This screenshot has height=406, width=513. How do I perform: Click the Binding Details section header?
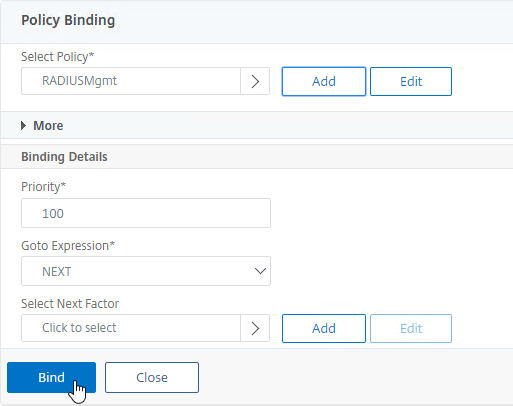tap(64, 157)
